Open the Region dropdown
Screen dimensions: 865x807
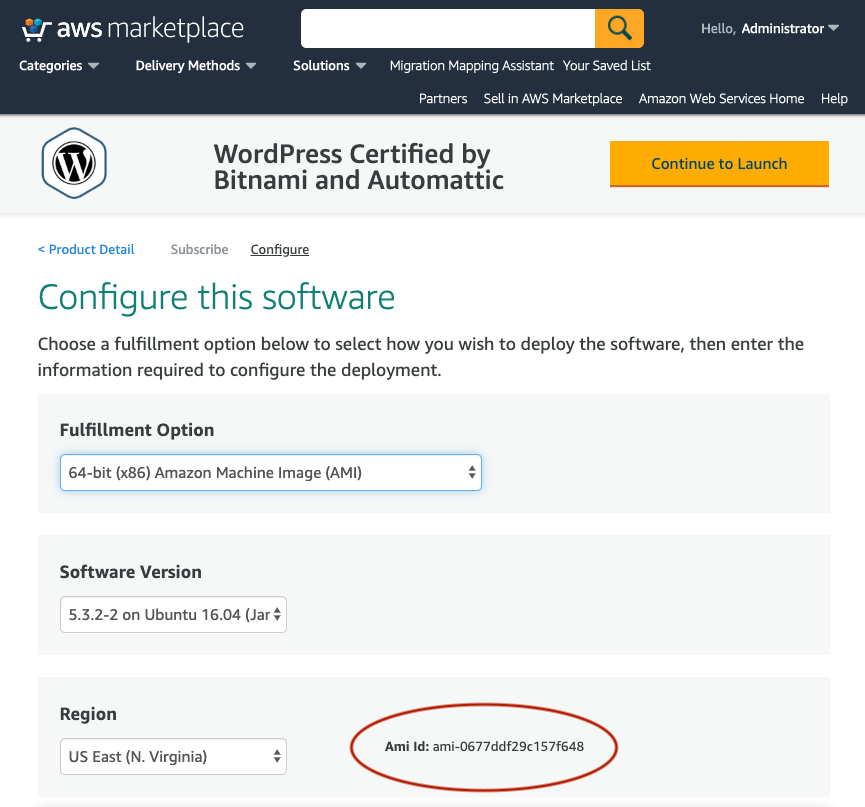(x=173, y=756)
